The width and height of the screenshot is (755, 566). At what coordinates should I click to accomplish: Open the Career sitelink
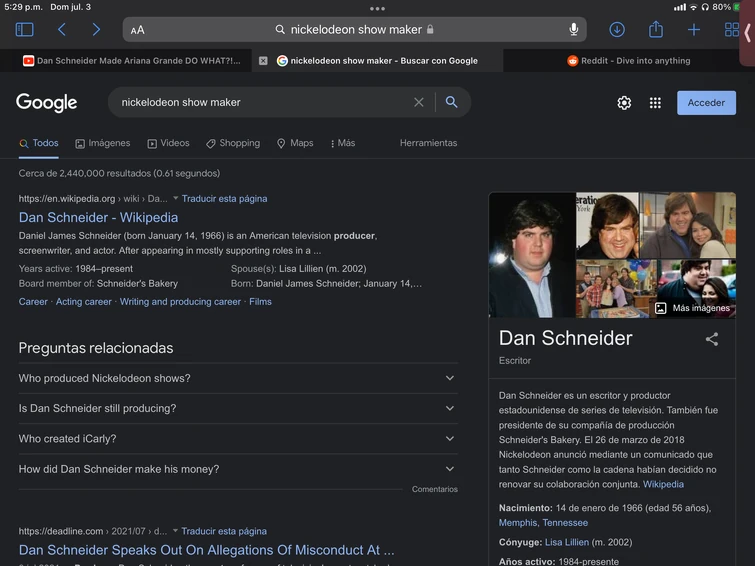tap(33, 302)
